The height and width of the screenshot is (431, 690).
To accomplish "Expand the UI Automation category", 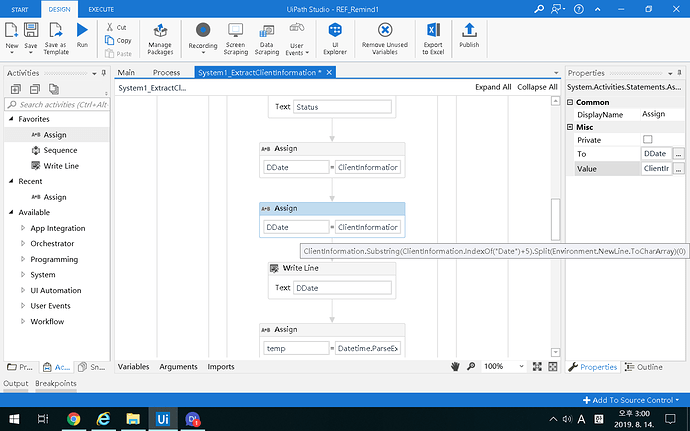I will (x=23, y=290).
